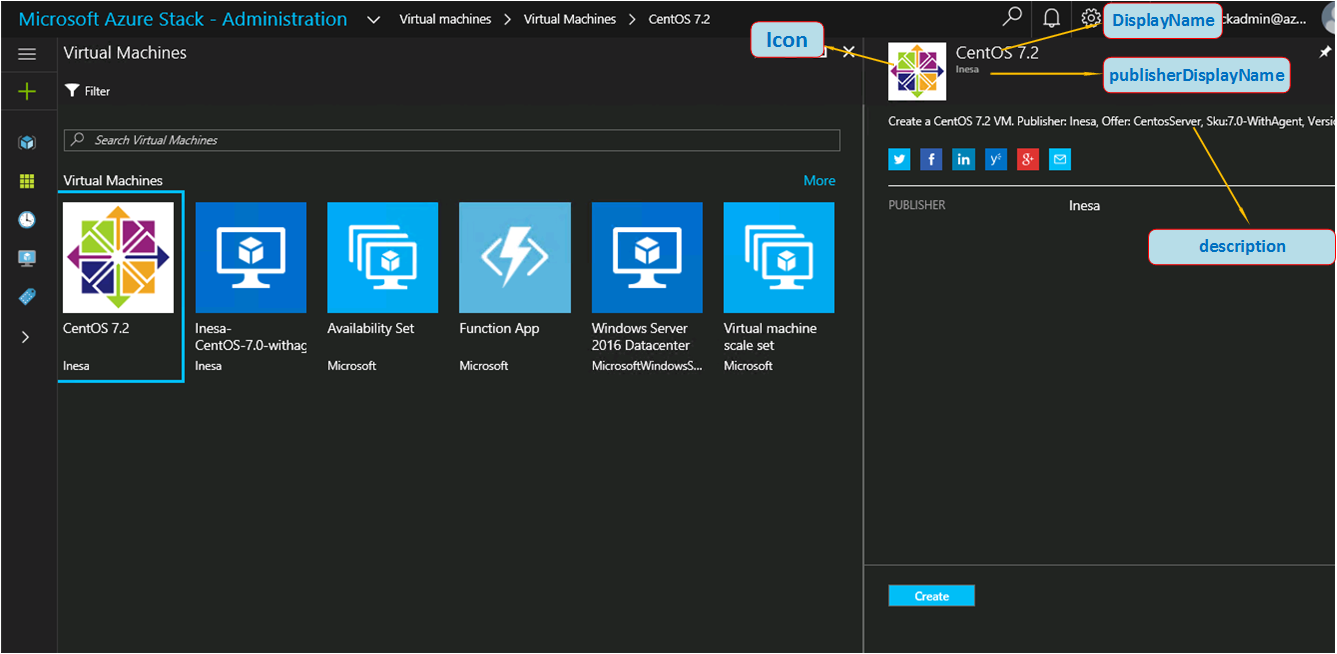The width and height of the screenshot is (1337, 654).
Task: Select the Availability Set tile
Action: tap(383, 288)
